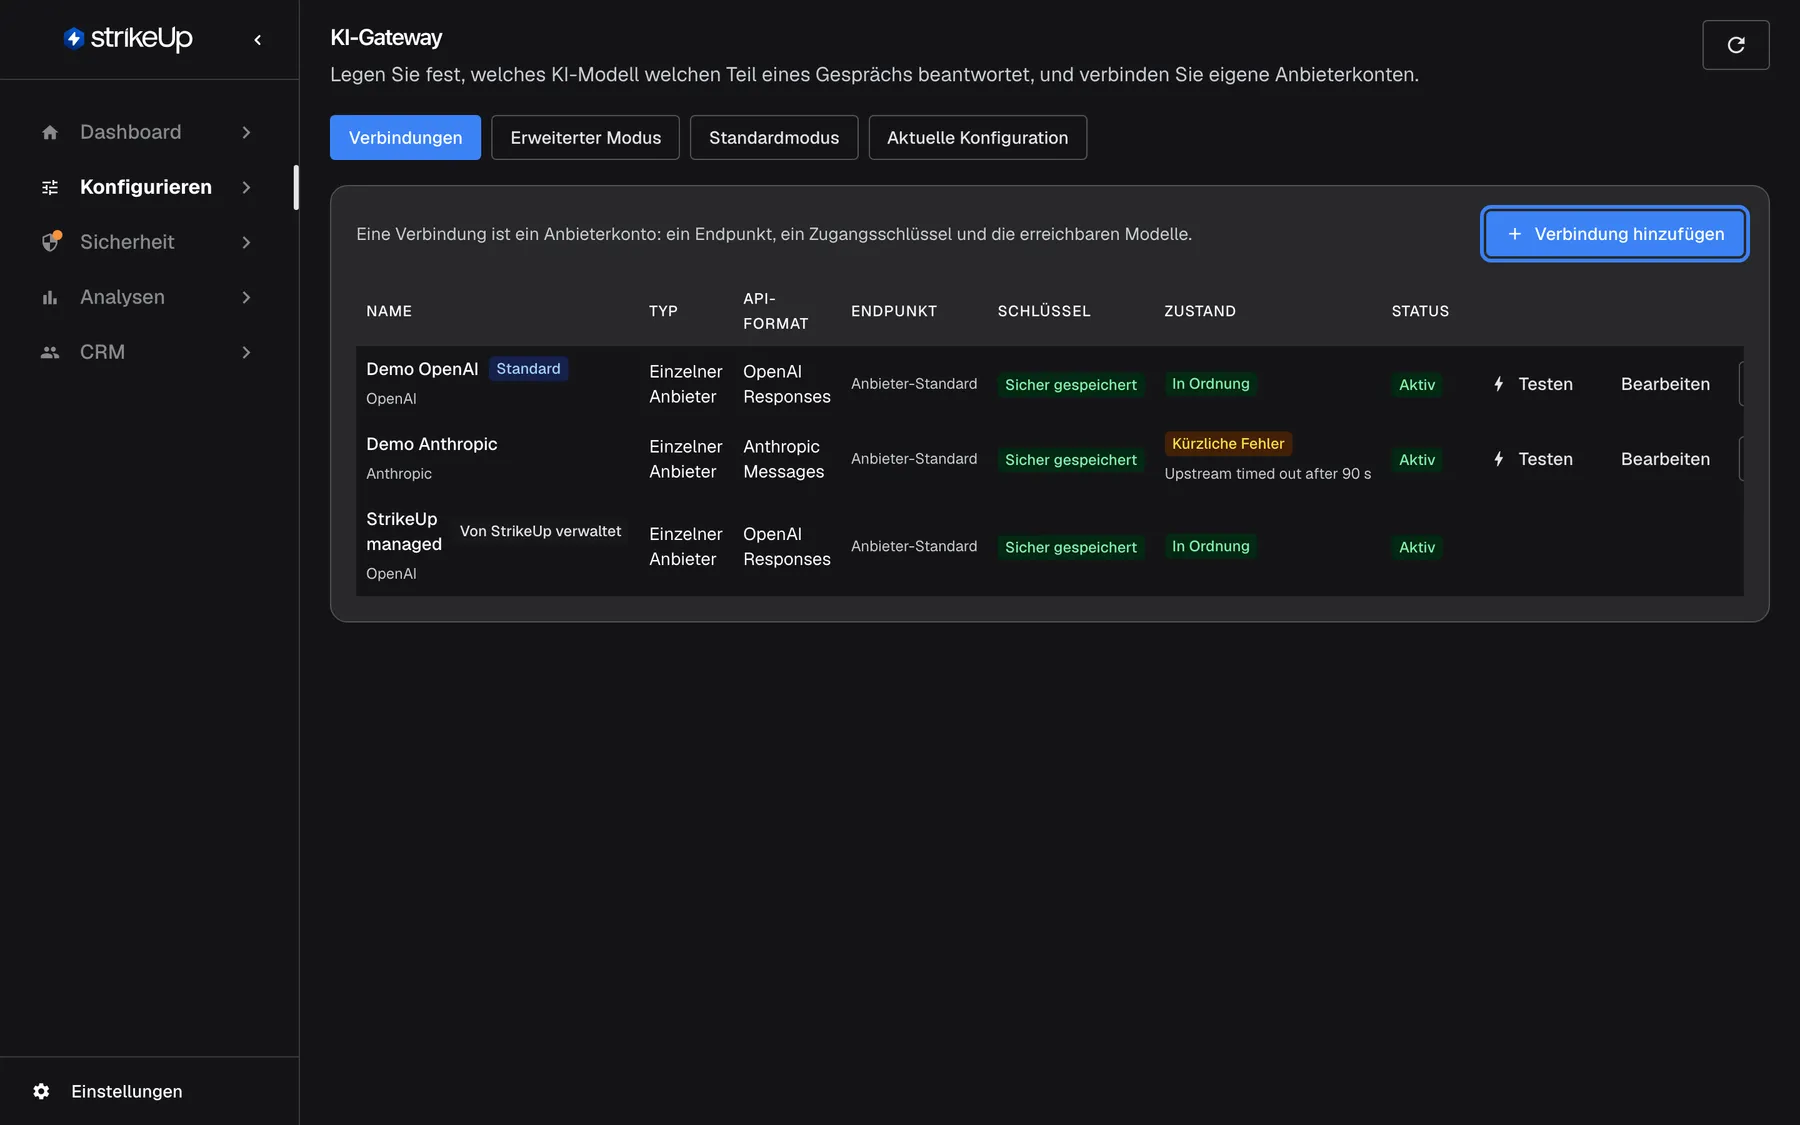Click Sicher gespeichert badge in Demo OpenAI row
Image resolution: width=1800 pixels, height=1125 pixels.
point(1070,385)
